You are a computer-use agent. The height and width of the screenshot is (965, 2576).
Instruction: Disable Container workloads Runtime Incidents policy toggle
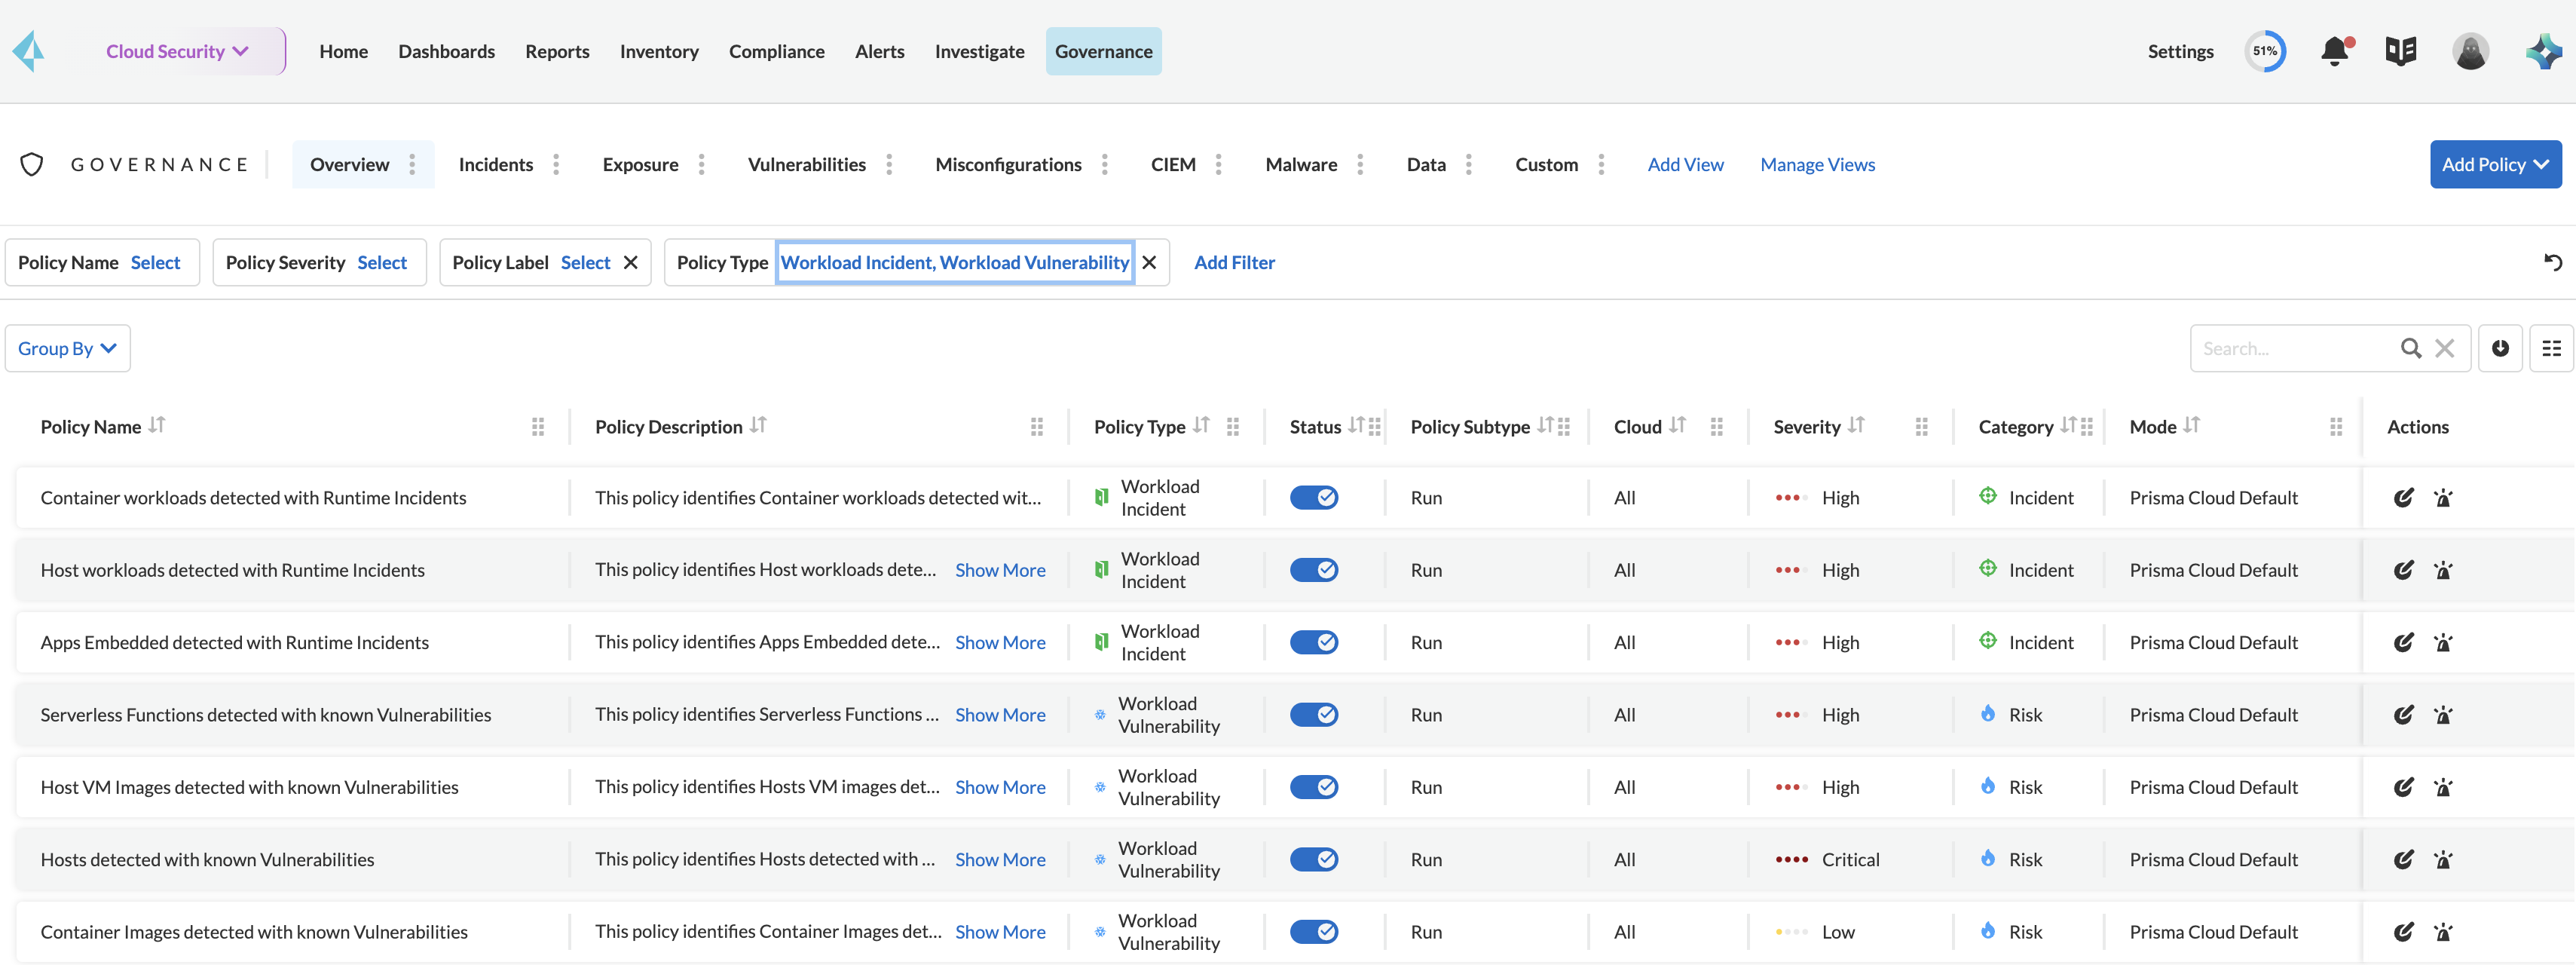coord(1314,497)
